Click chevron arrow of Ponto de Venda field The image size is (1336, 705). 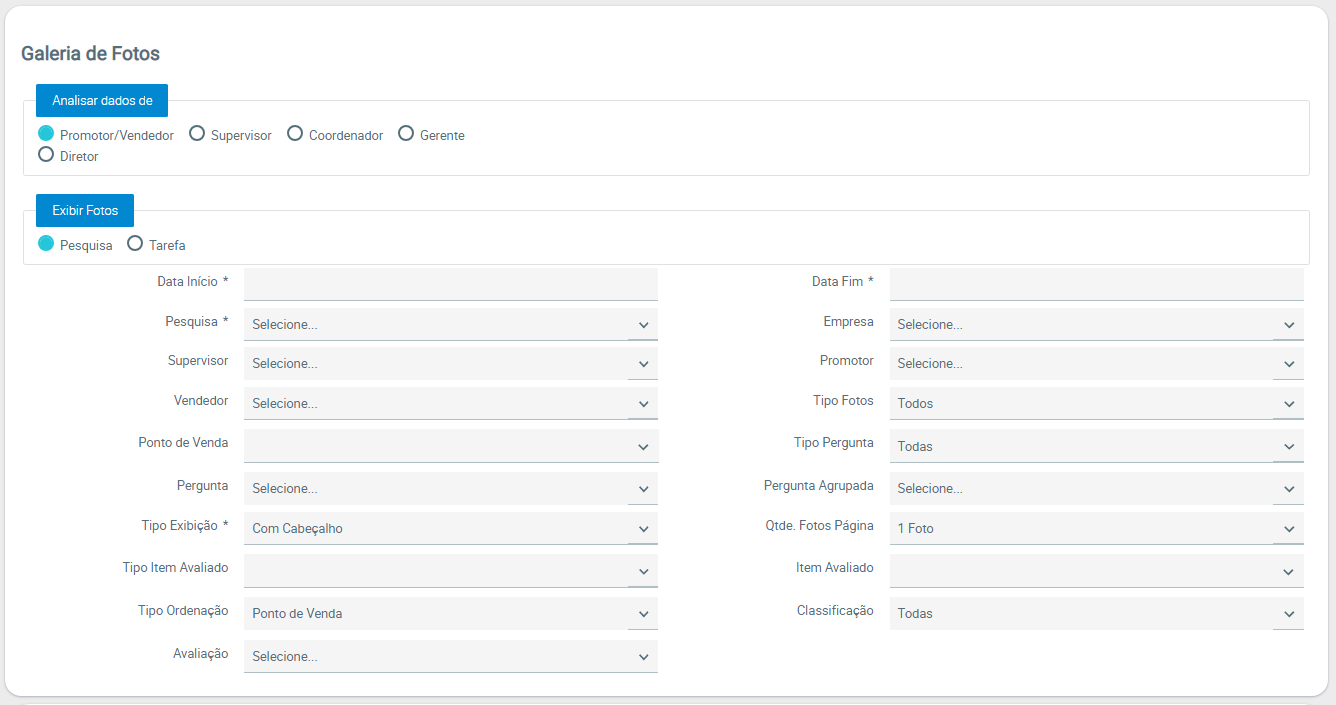[643, 447]
